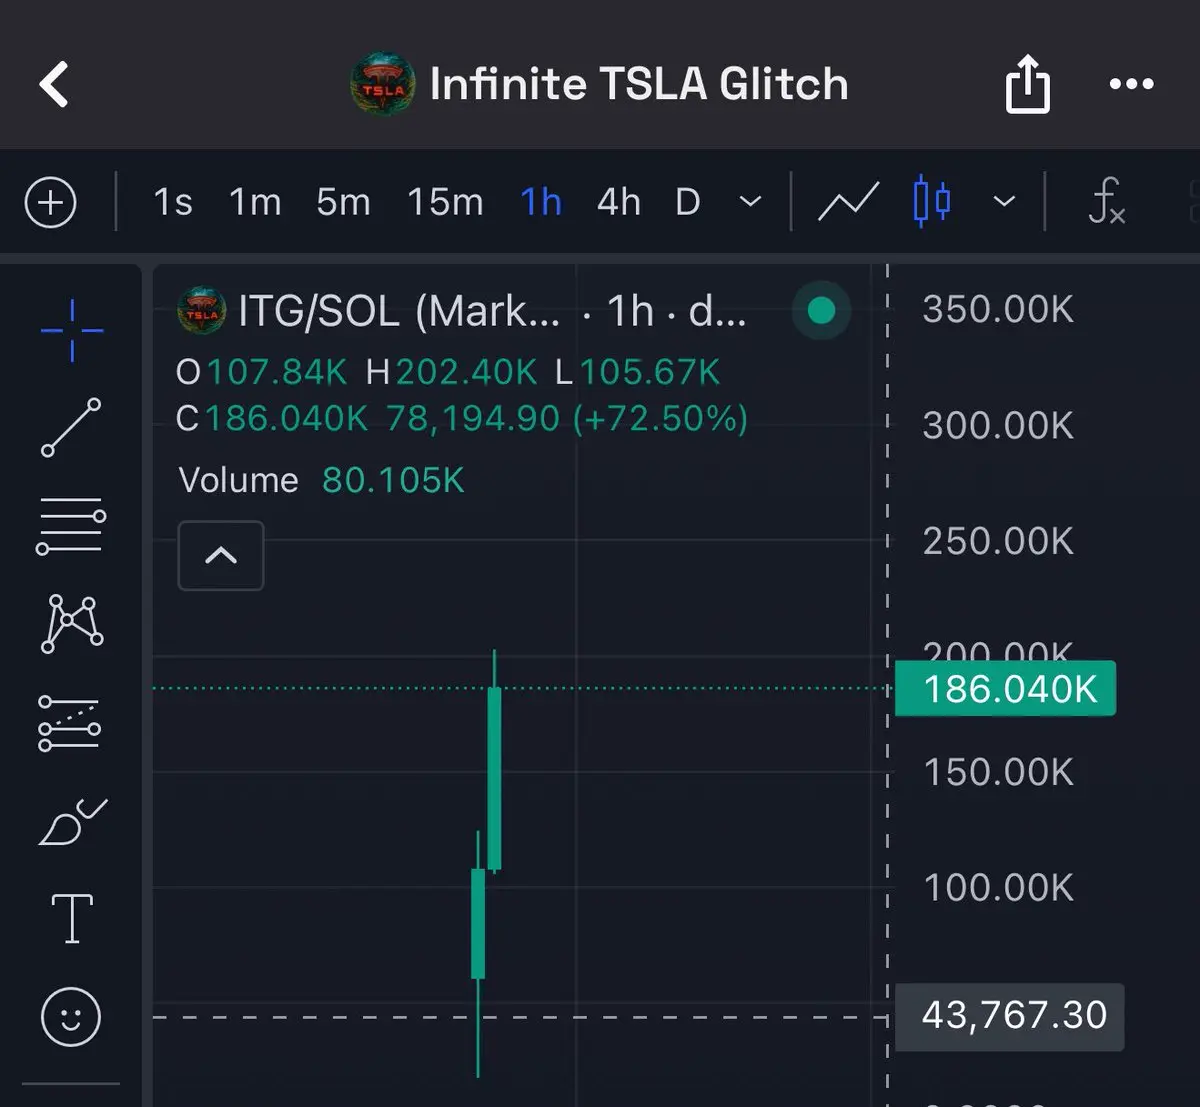Choose the XABCD pattern tool

pos(71,624)
